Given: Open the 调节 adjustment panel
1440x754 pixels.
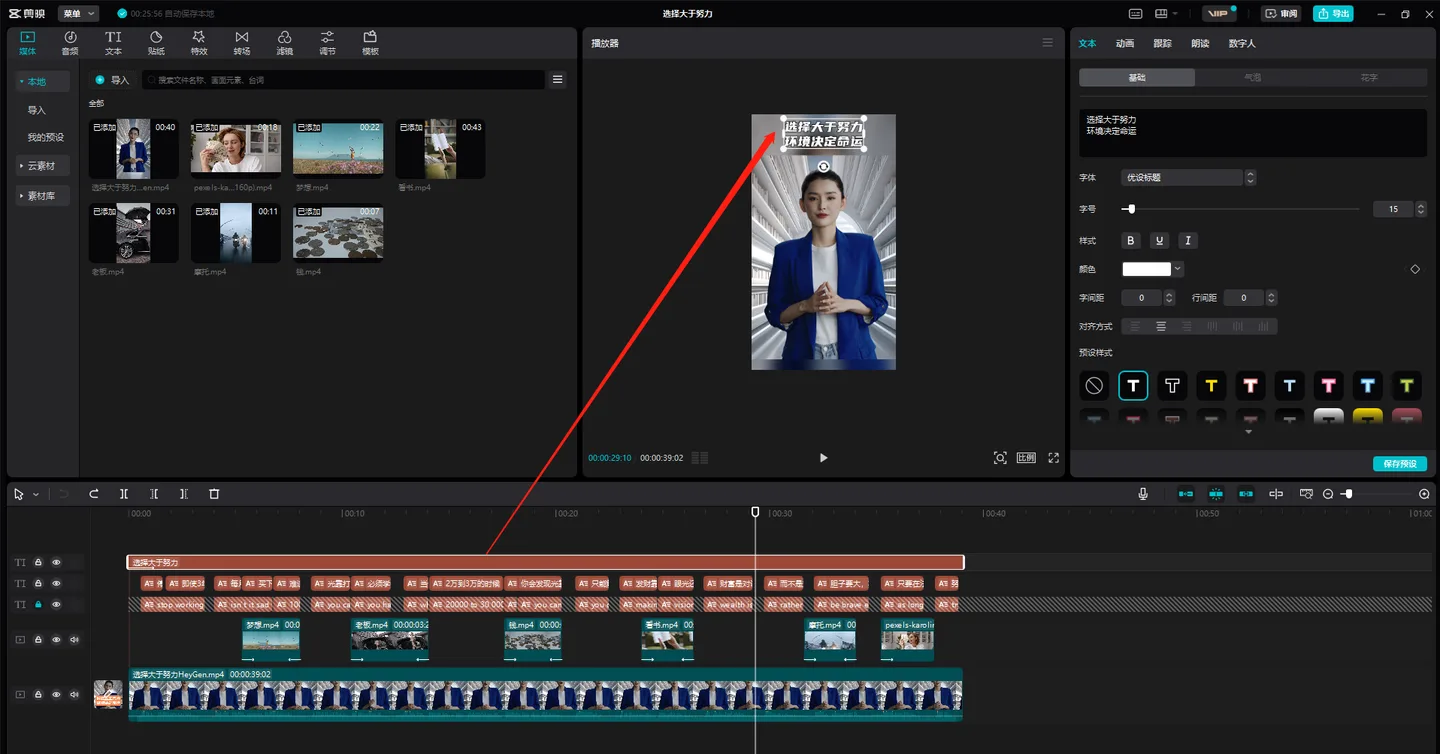Looking at the screenshot, I should [327, 43].
